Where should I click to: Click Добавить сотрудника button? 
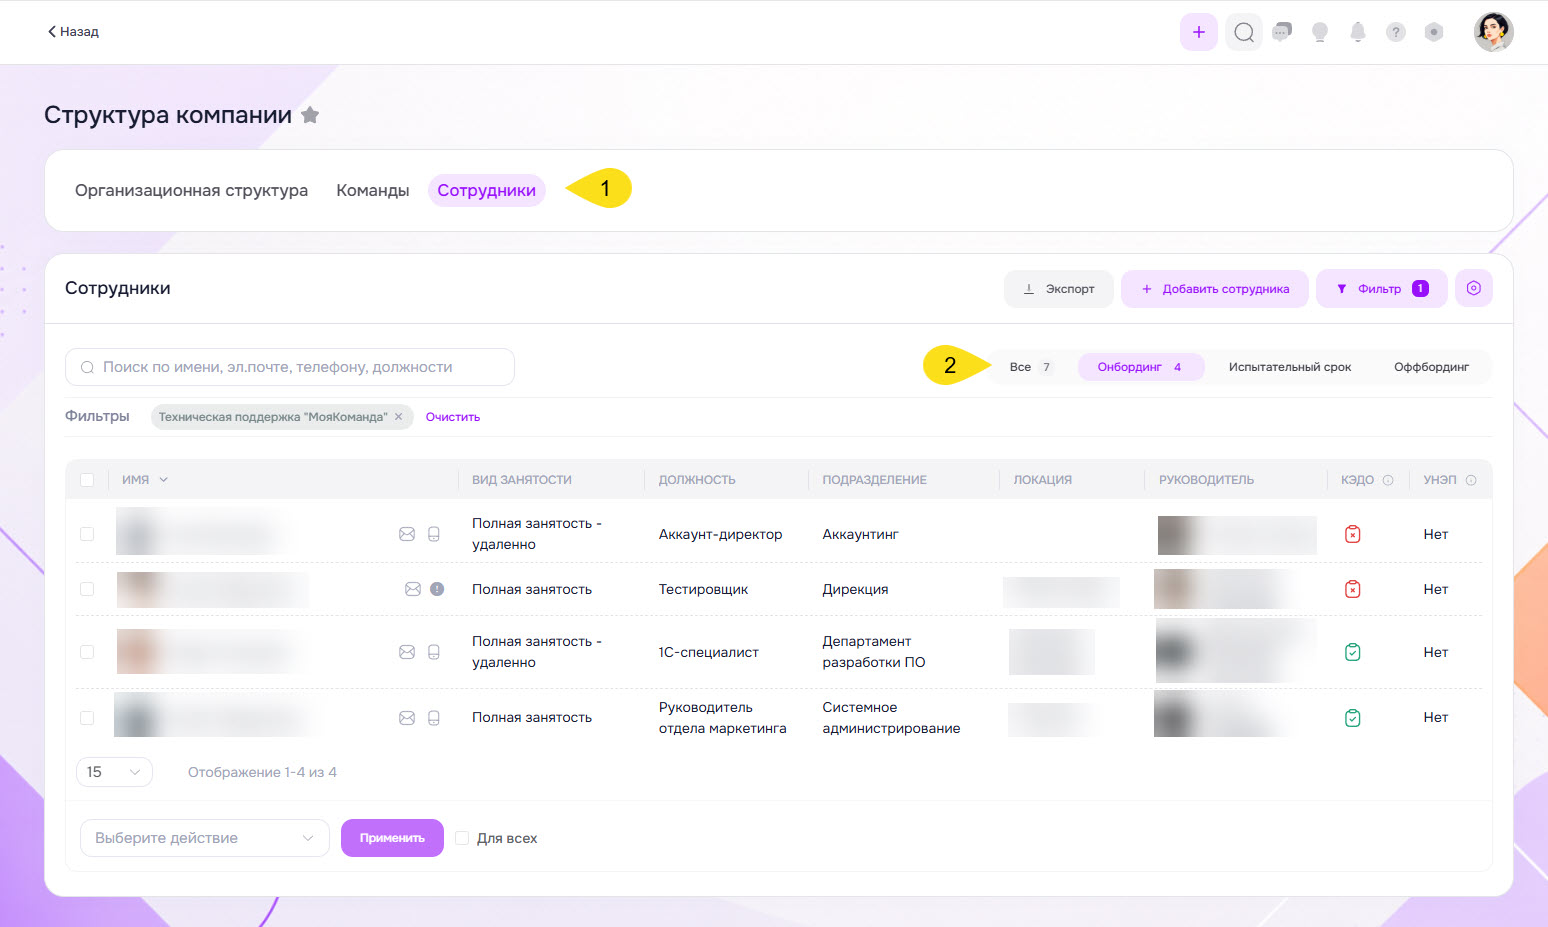(1214, 288)
